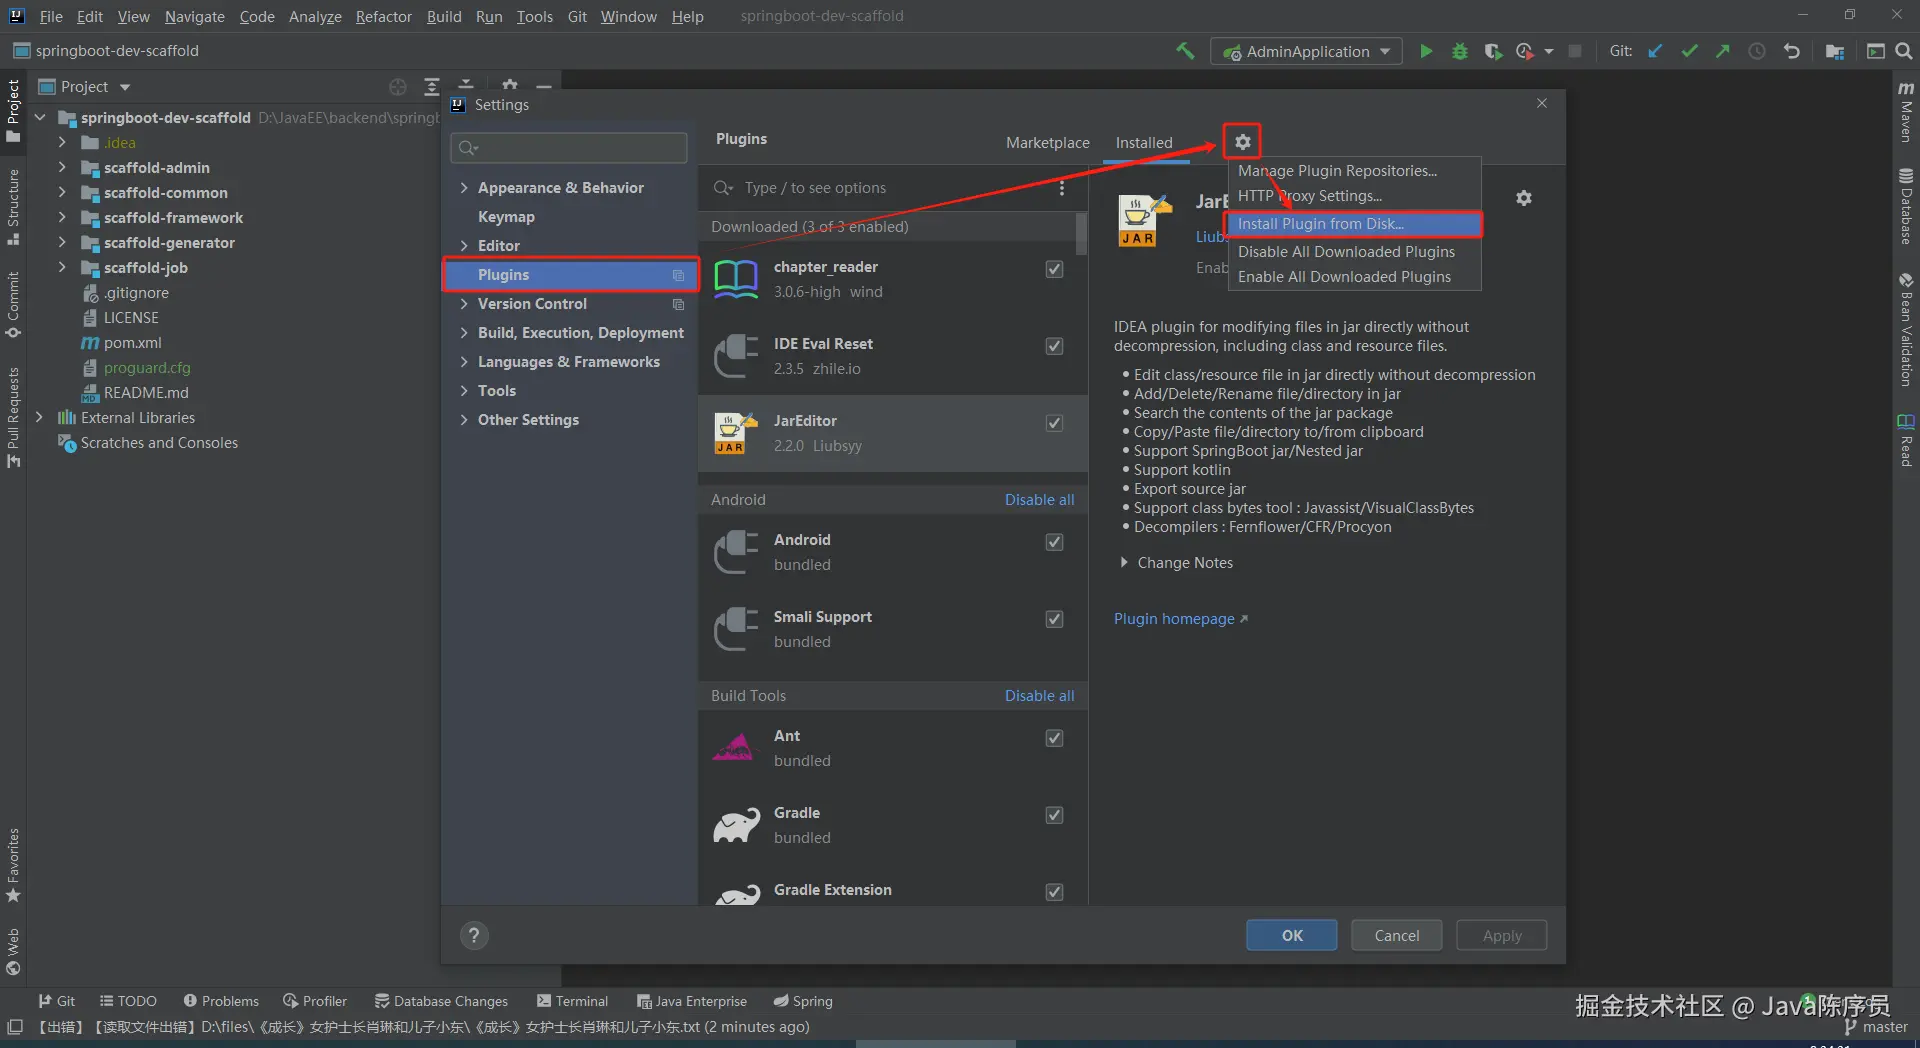Open the Terminal tool window button

coord(572,1001)
